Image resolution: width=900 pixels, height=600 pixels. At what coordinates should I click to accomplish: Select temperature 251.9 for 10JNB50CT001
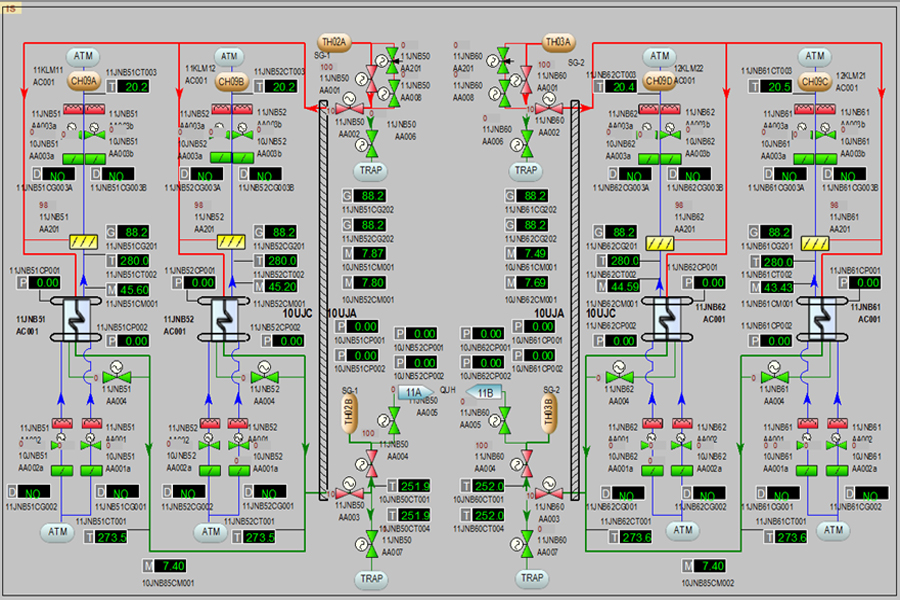coord(415,486)
